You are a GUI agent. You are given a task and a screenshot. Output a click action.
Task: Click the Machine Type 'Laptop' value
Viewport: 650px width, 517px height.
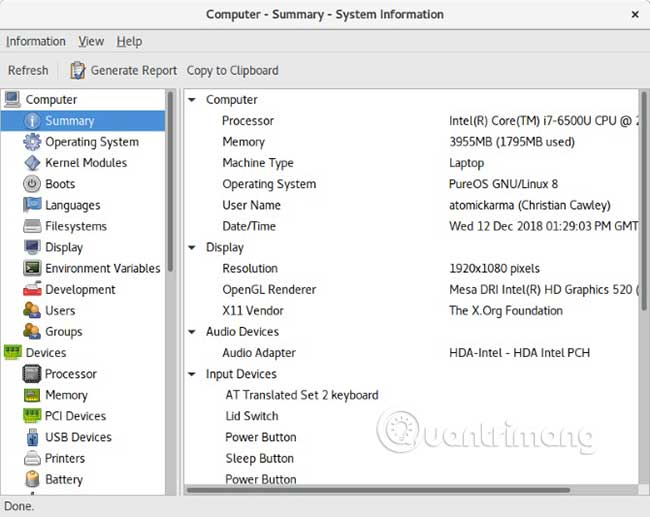[x=466, y=163]
